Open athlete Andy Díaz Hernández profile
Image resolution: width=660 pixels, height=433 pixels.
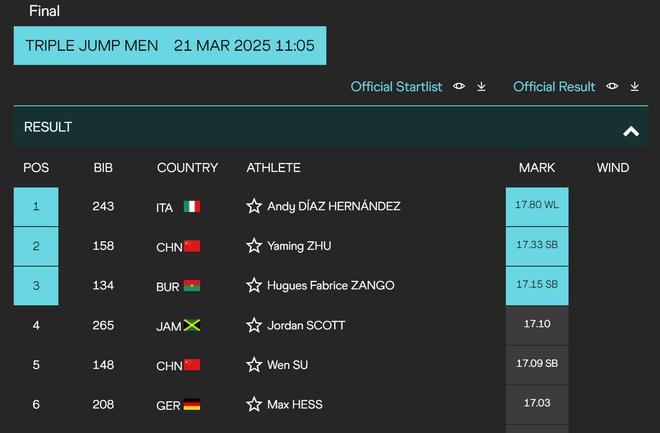[333, 206]
